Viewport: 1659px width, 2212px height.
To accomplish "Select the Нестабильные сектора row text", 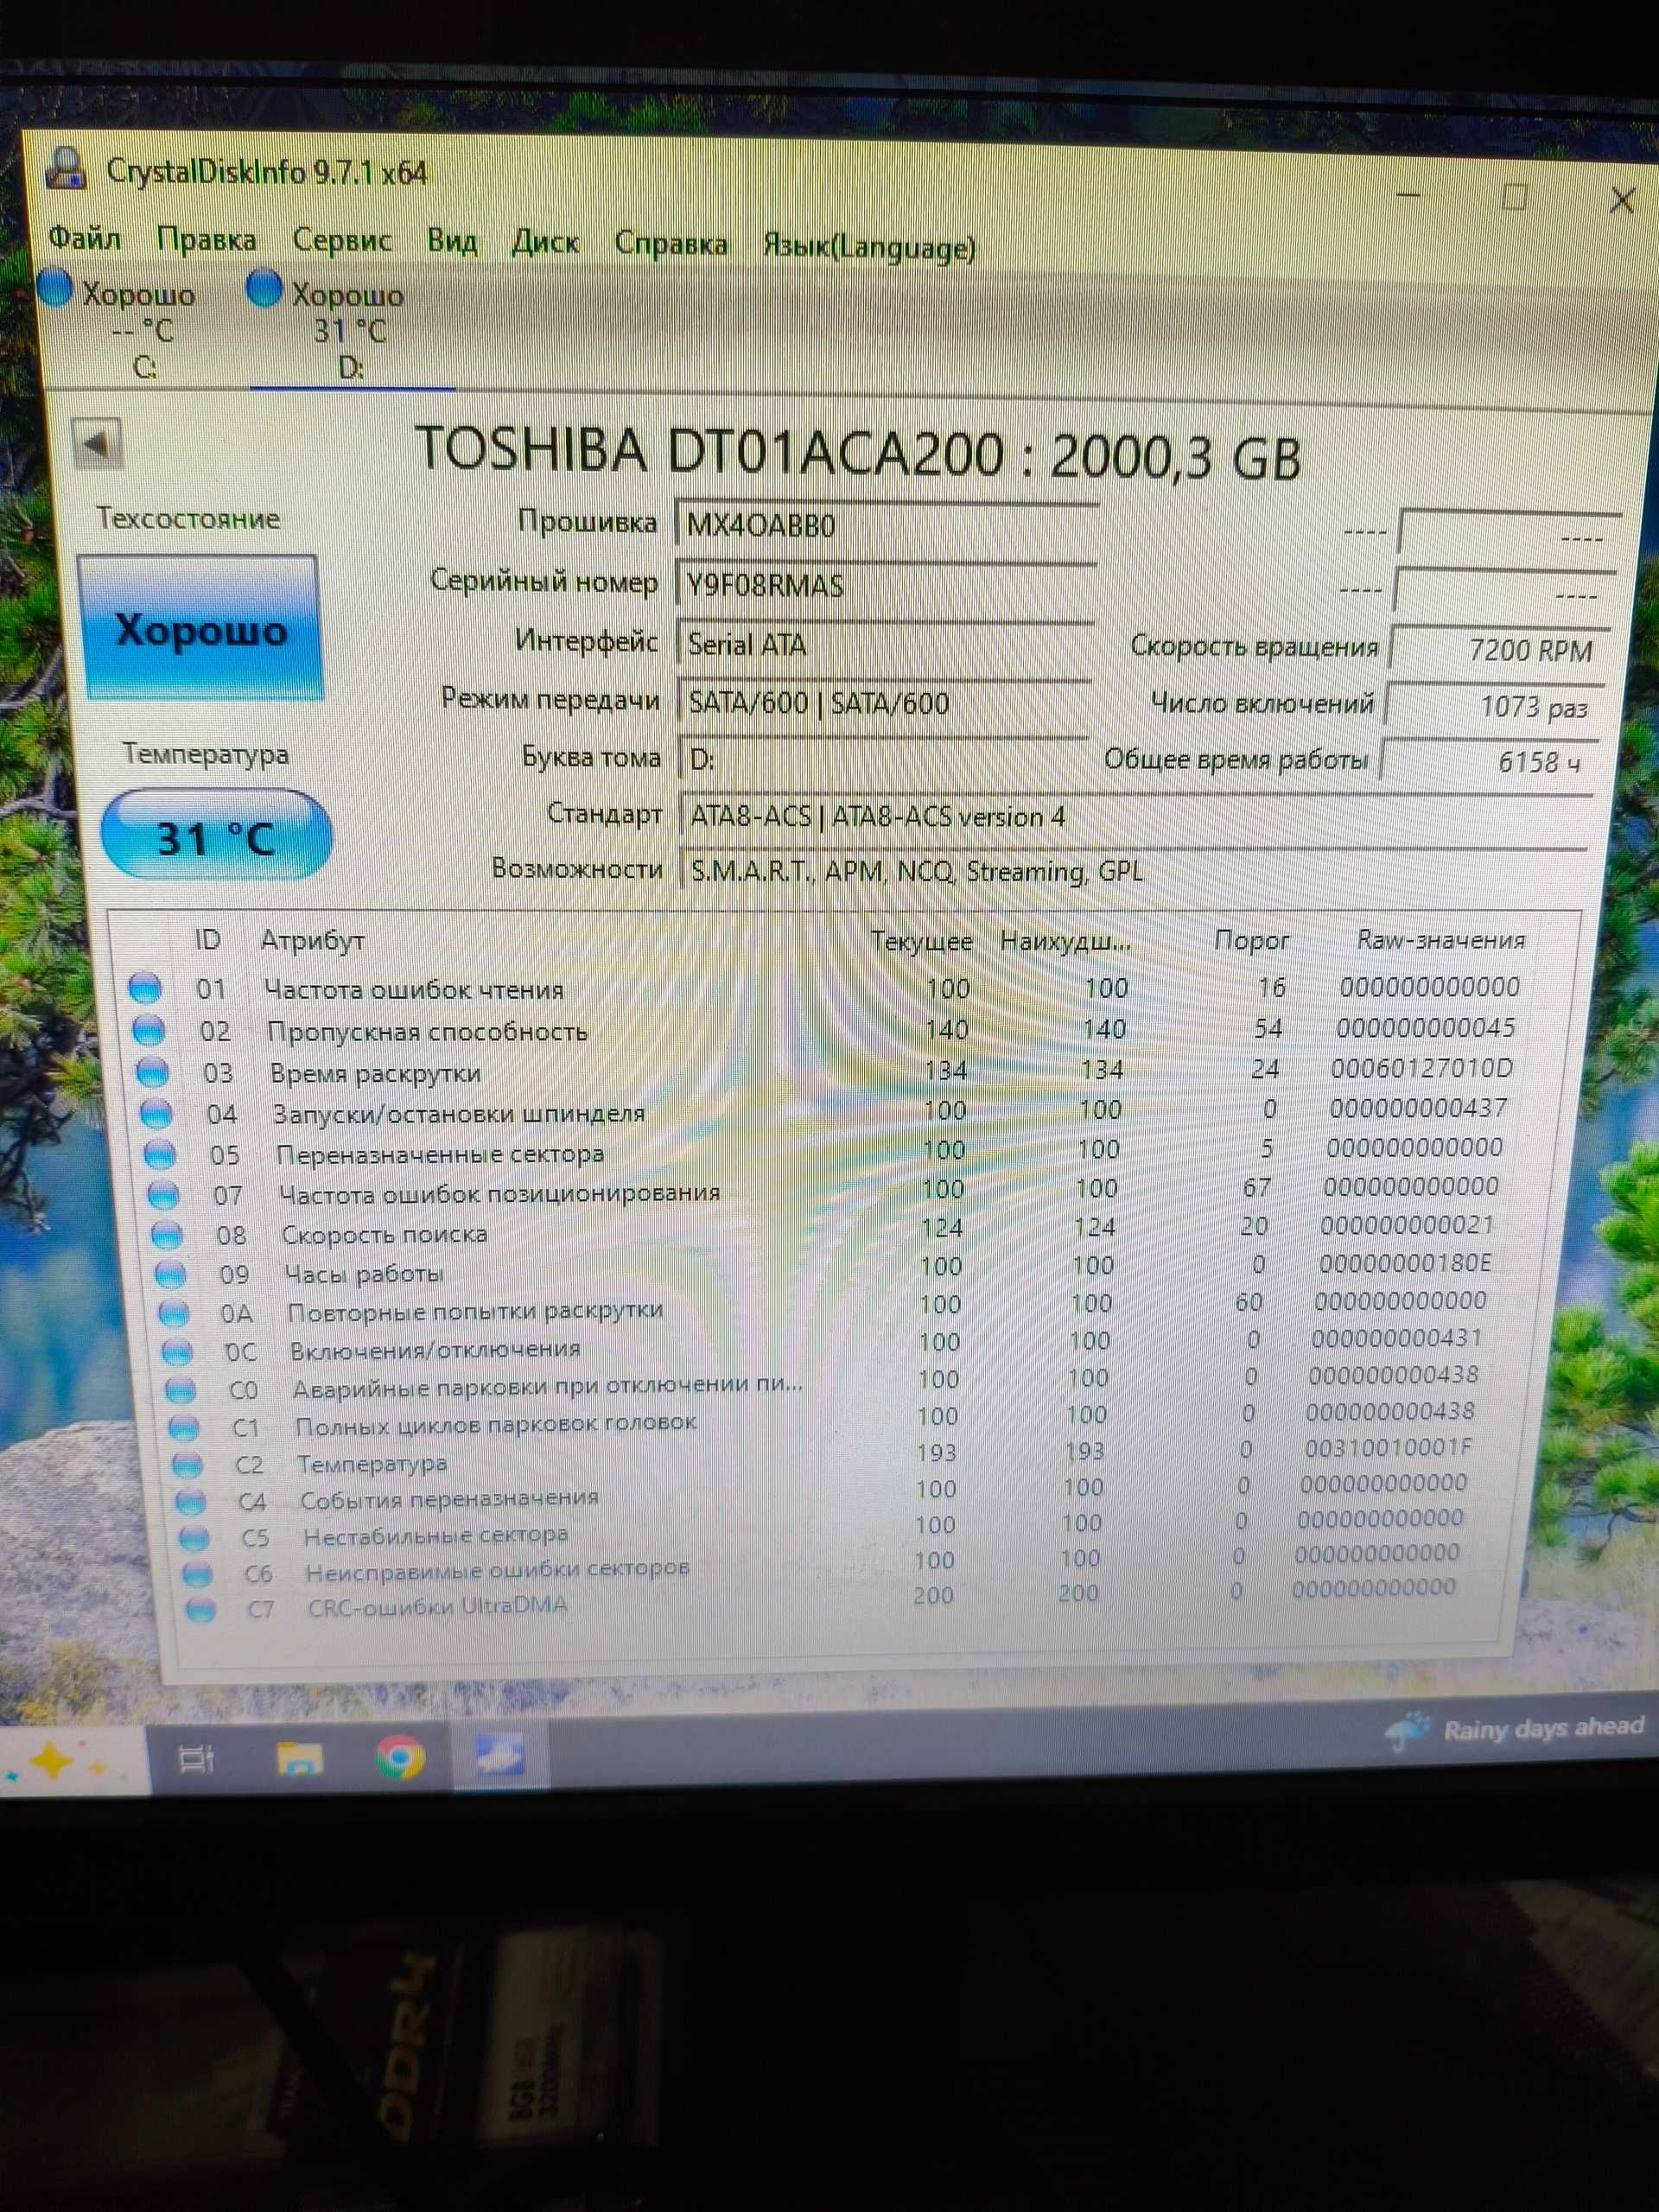I will tap(436, 1536).
